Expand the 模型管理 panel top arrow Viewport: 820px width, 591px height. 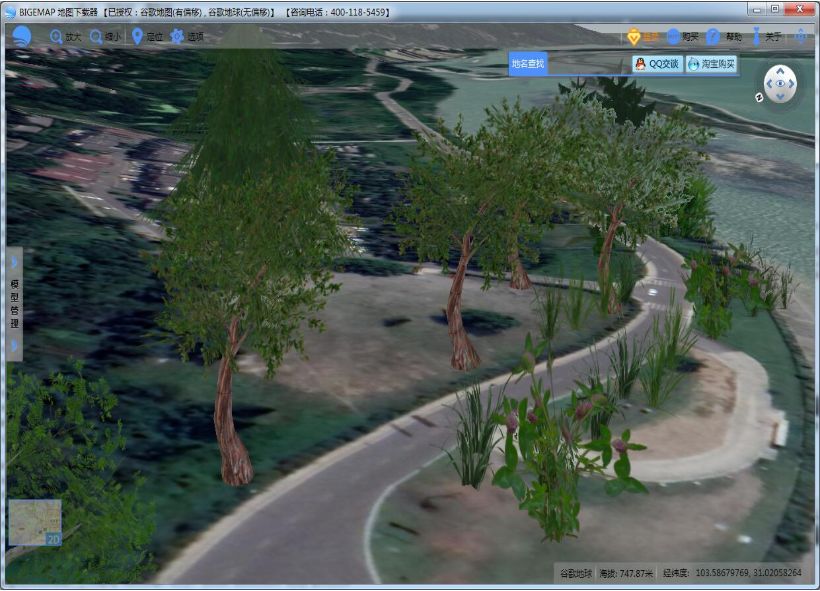point(14,262)
